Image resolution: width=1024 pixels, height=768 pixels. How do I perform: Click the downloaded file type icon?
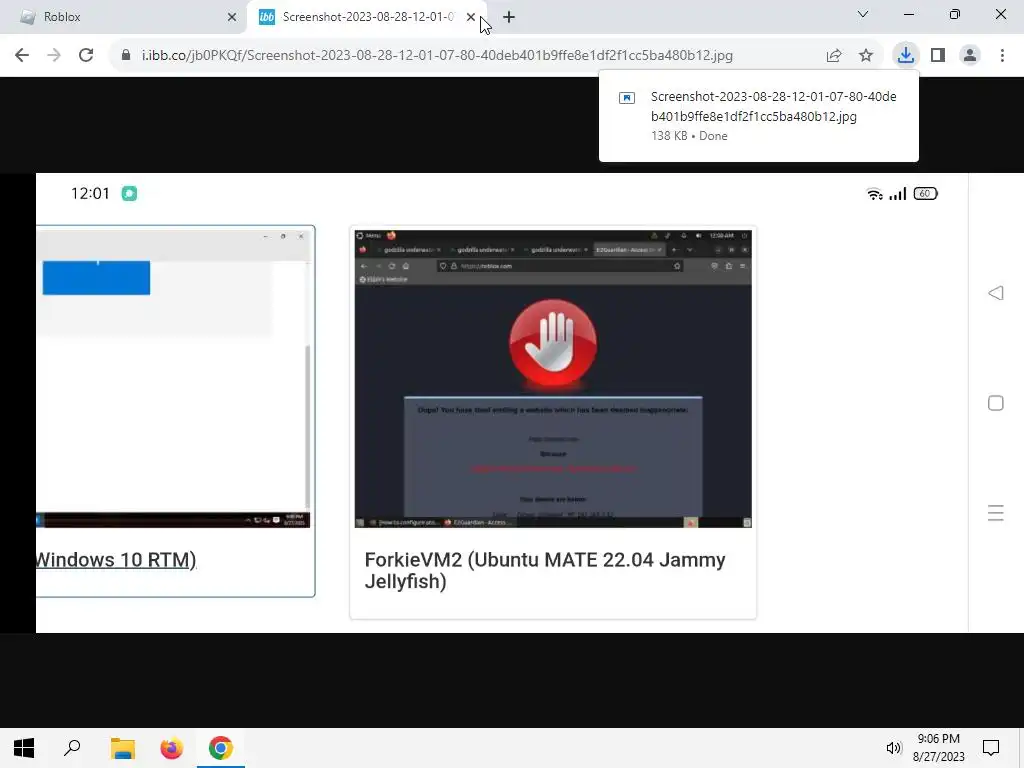[627, 98]
